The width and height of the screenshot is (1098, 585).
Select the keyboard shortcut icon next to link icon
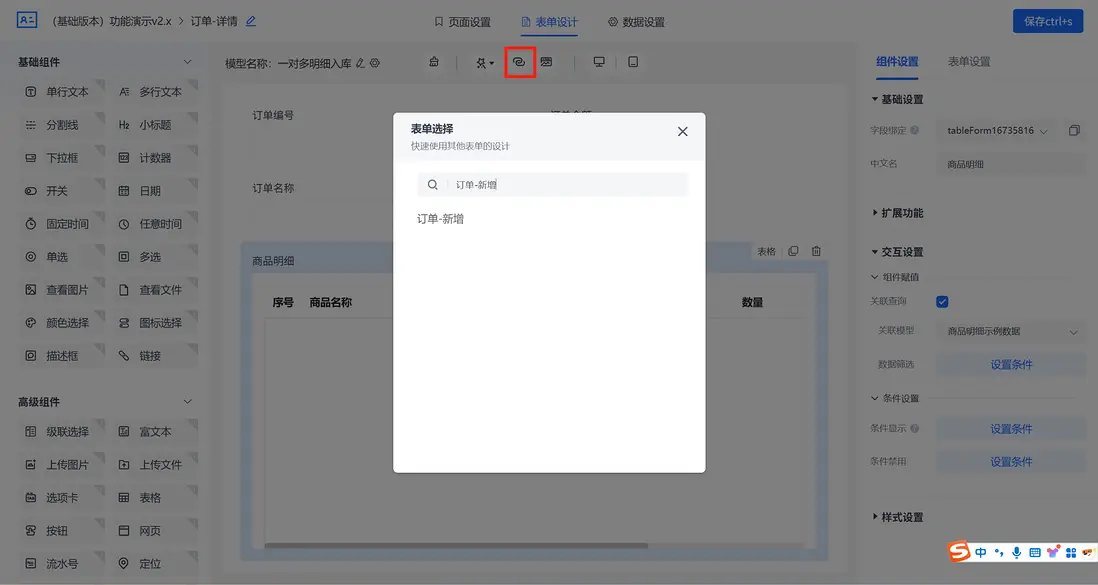click(545, 61)
